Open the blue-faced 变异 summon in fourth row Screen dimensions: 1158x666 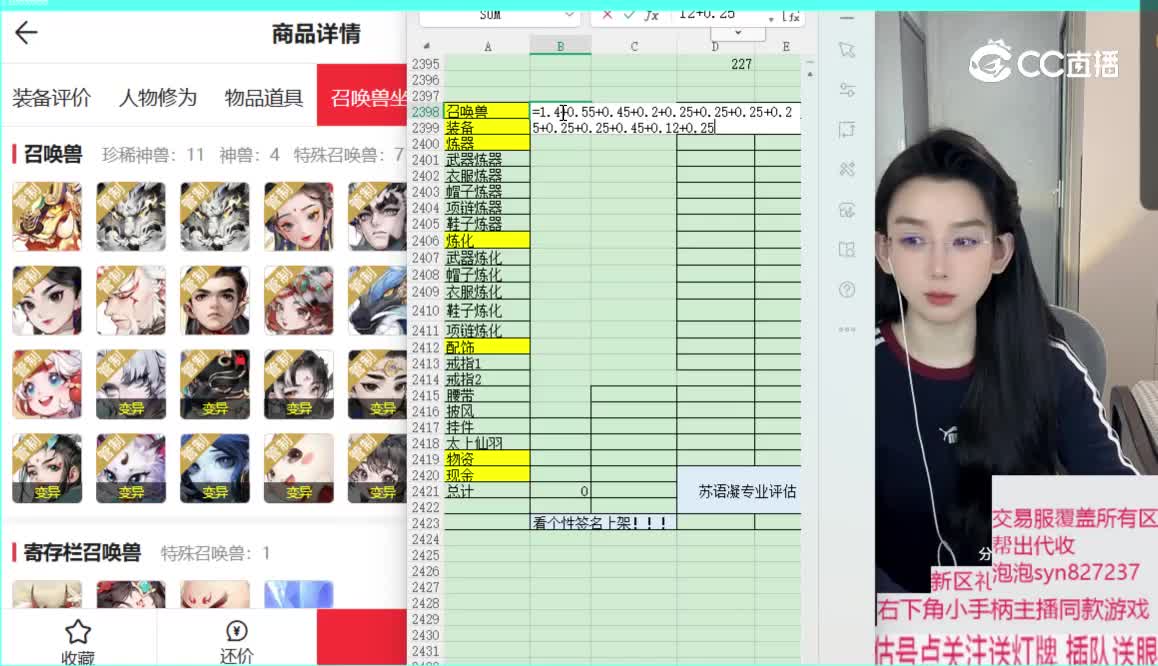tap(215, 468)
